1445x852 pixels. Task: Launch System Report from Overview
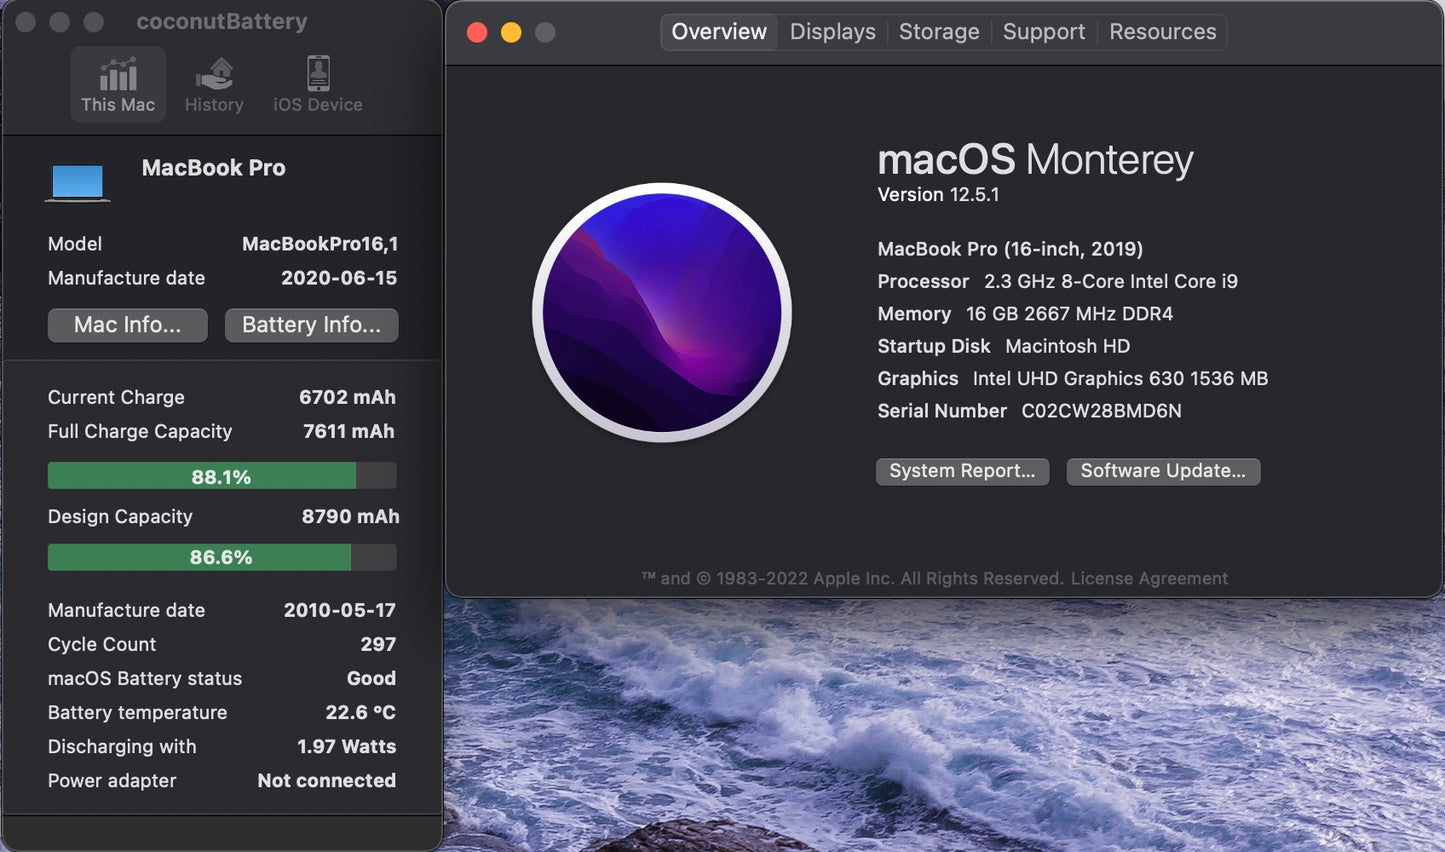961,470
